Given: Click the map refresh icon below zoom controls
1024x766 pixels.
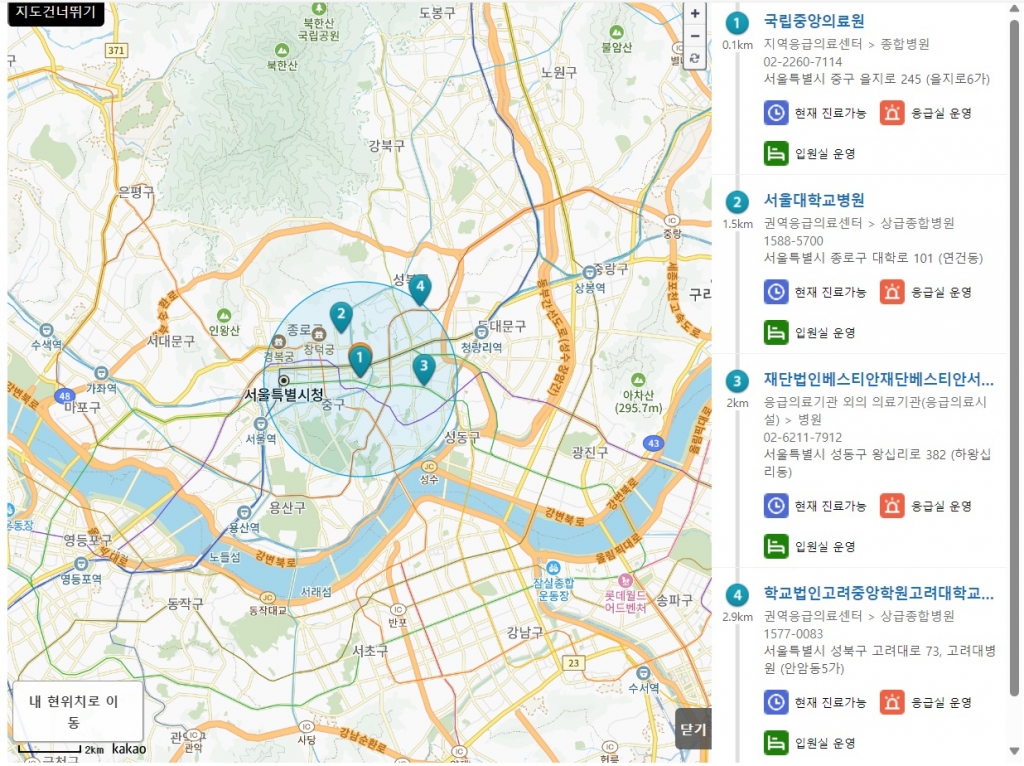Looking at the screenshot, I should point(695,59).
